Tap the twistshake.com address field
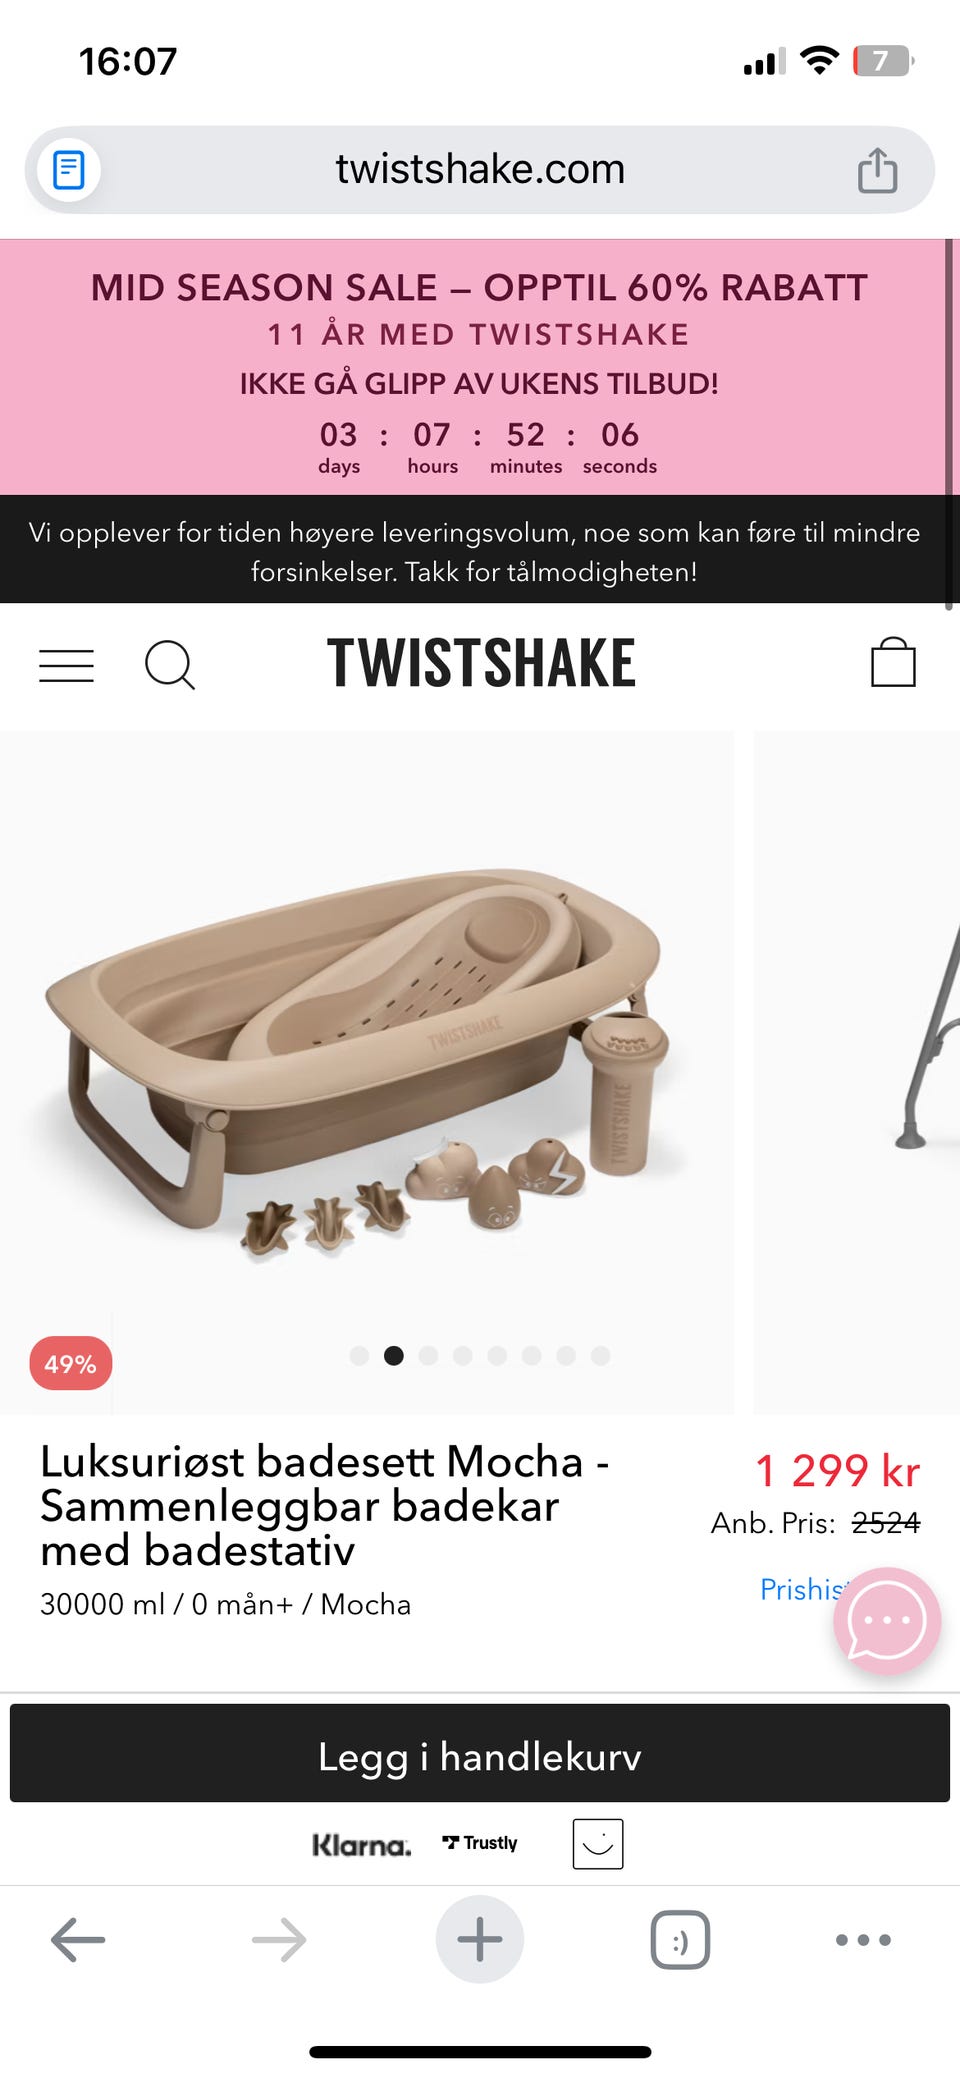The image size is (960, 2078). (480, 169)
